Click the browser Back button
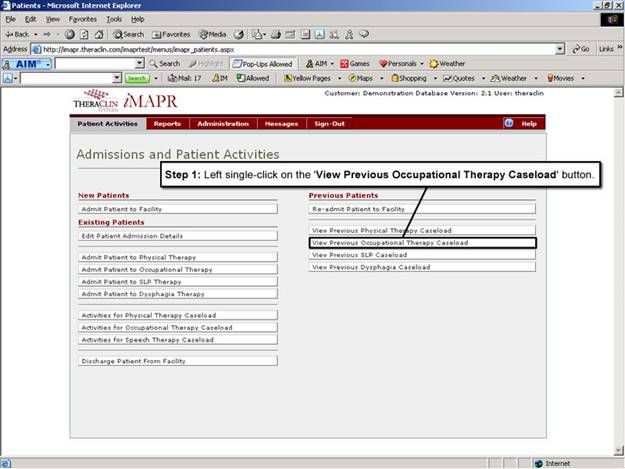This screenshot has height=469, width=625. point(18,34)
